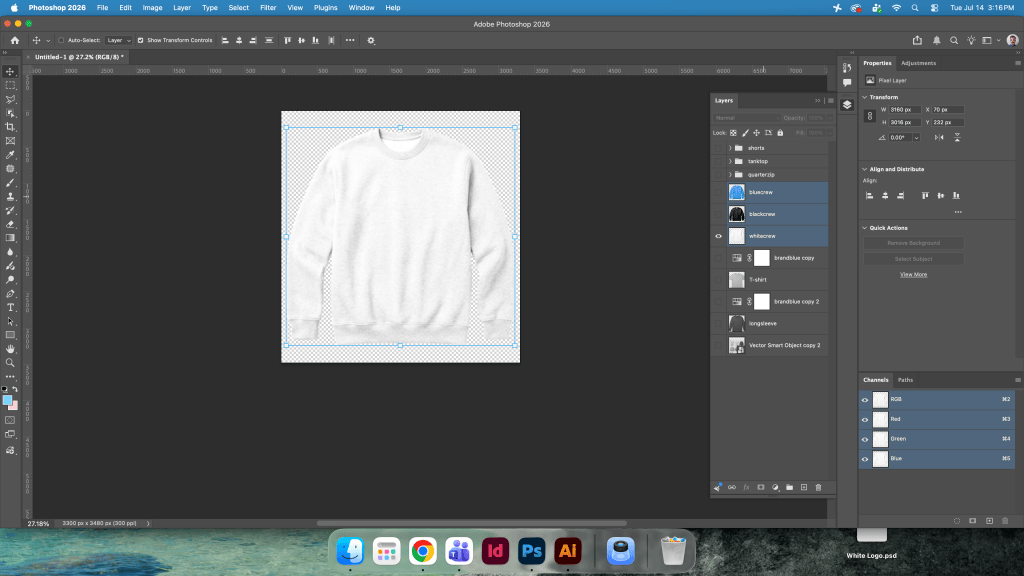Viewport: 1024px width, 576px height.
Task: Click the foreground color swatch
Action: coord(7,400)
